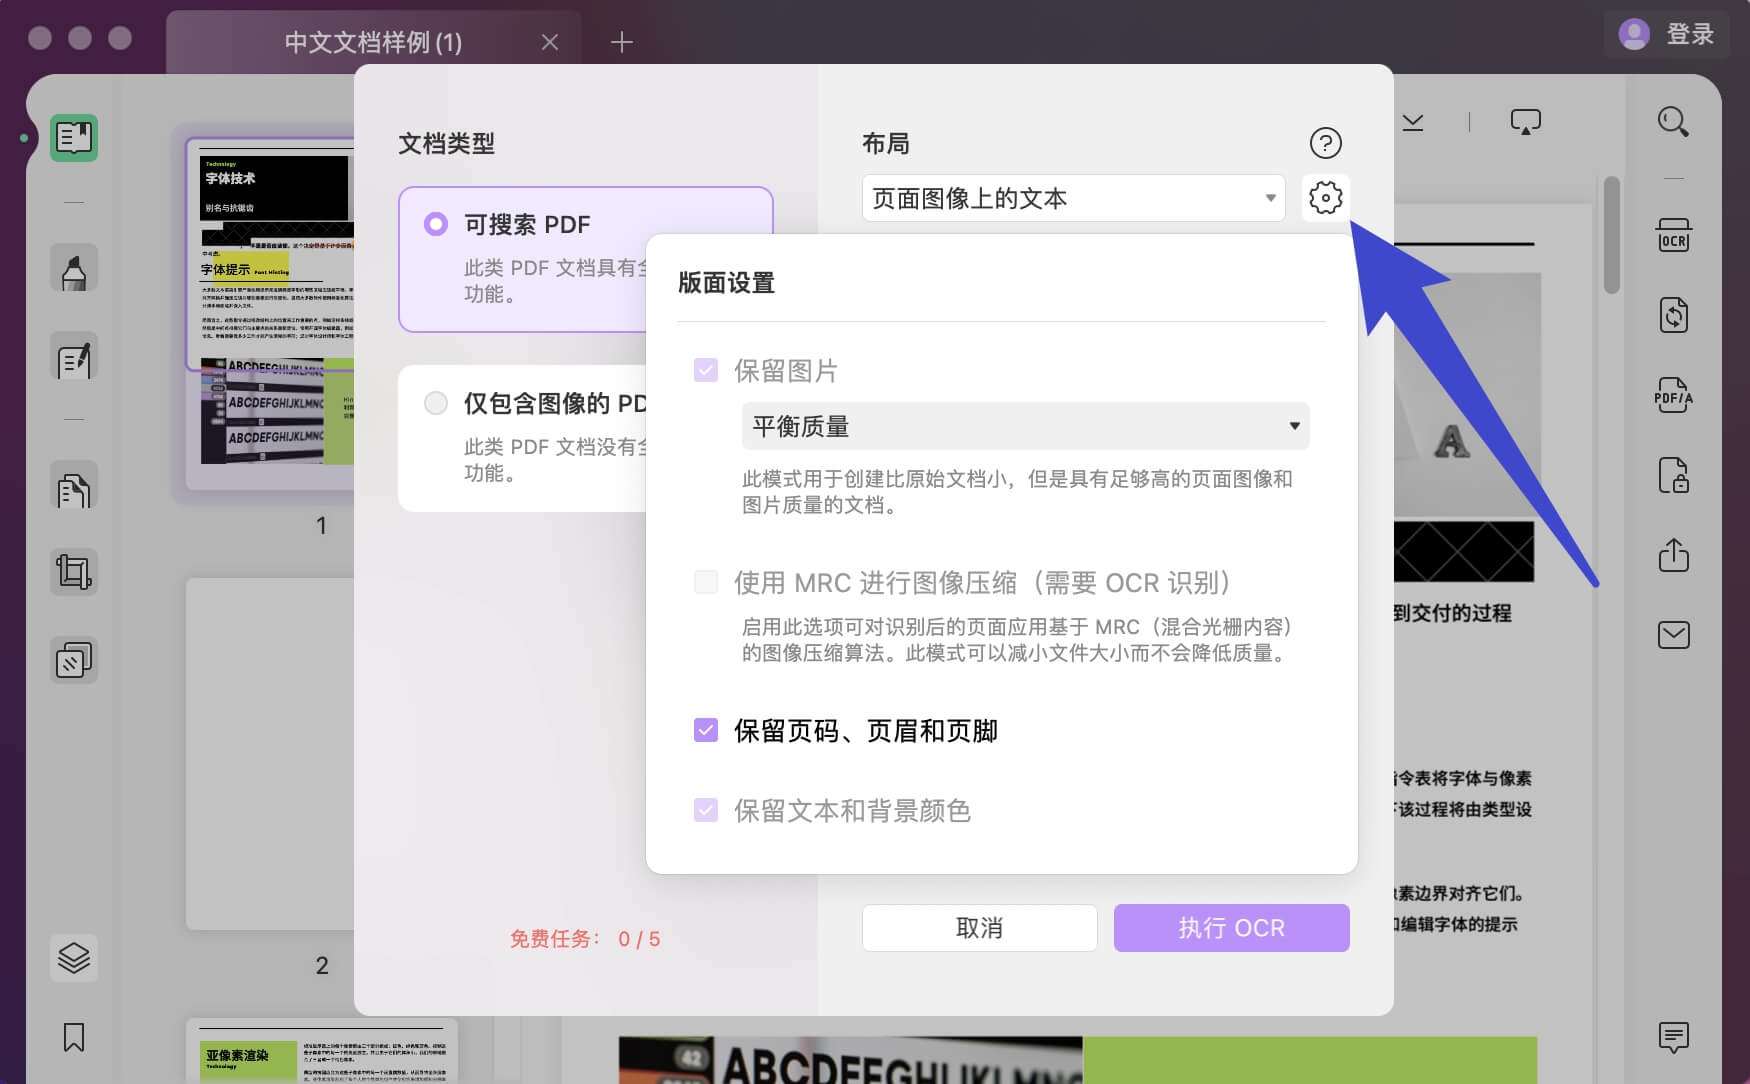Click the OCR recognize text icon

[1673, 235]
